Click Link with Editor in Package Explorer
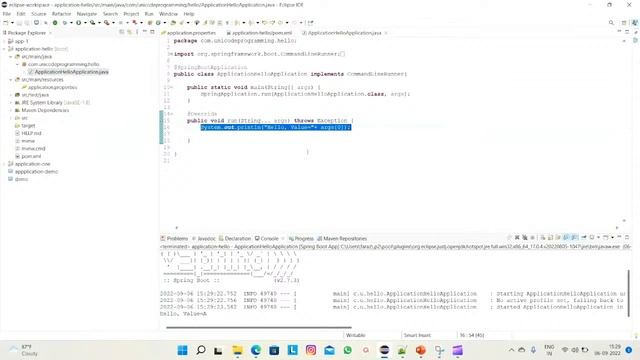The width and height of the screenshot is (640, 360). click(x=129, y=32)
